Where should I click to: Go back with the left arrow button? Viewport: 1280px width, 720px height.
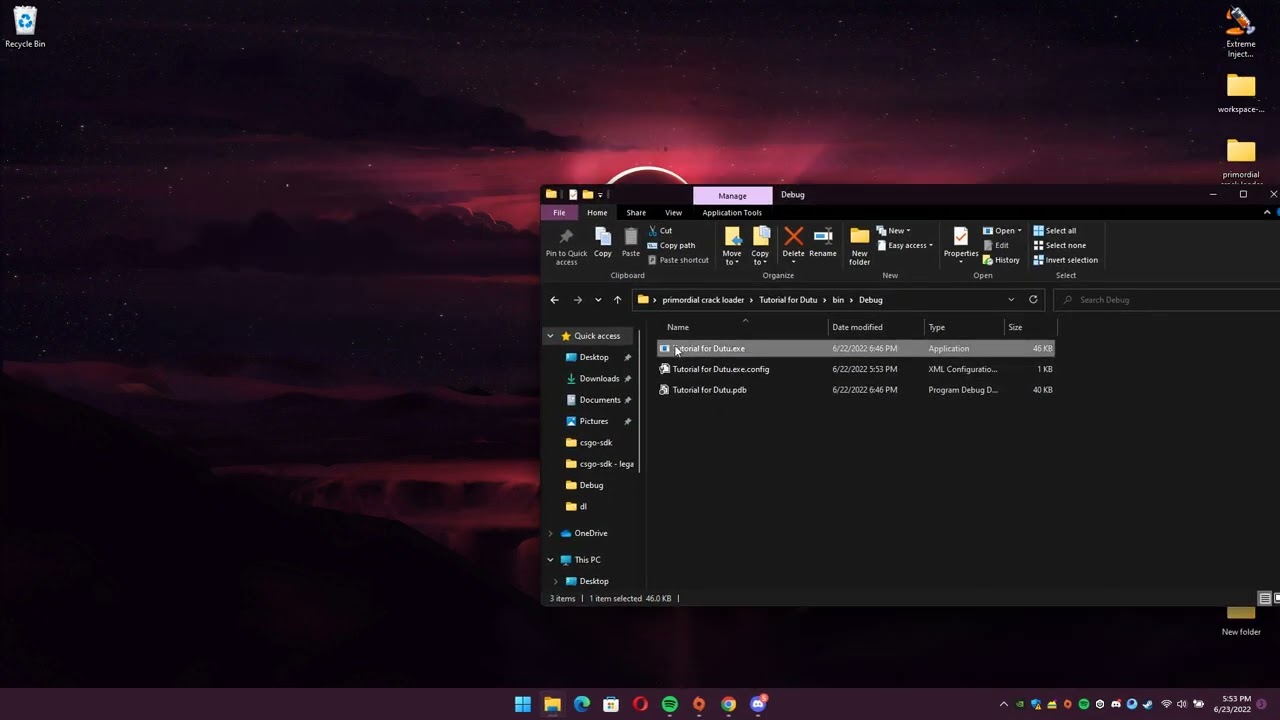554,300
